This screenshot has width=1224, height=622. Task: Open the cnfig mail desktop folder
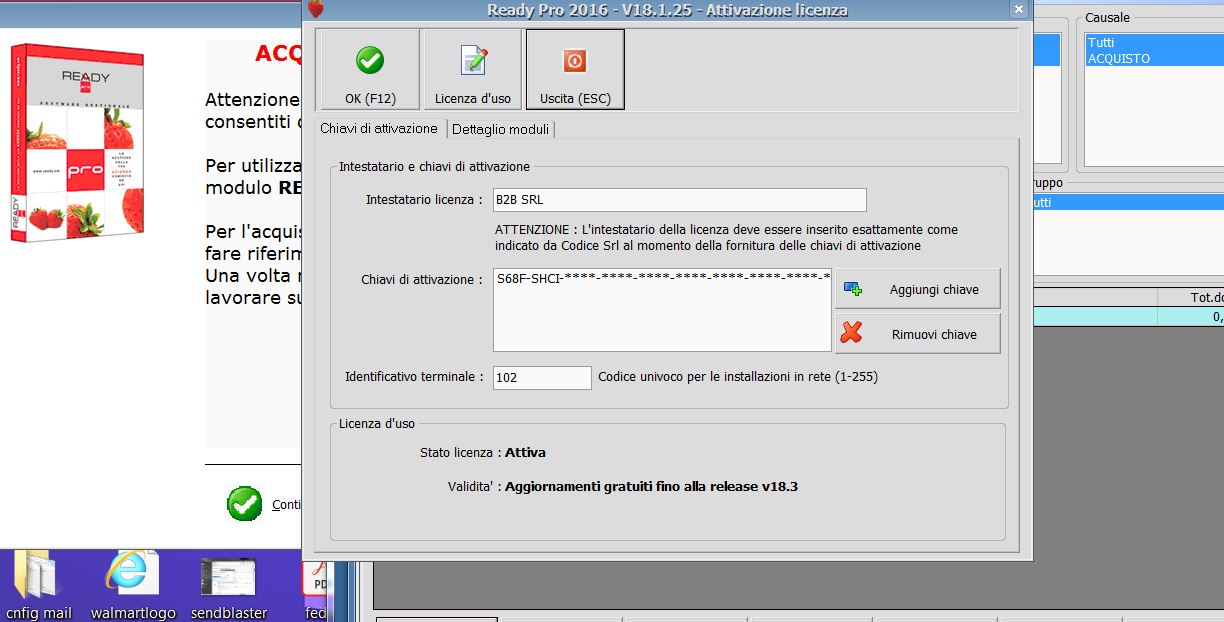tap(38, 585)
